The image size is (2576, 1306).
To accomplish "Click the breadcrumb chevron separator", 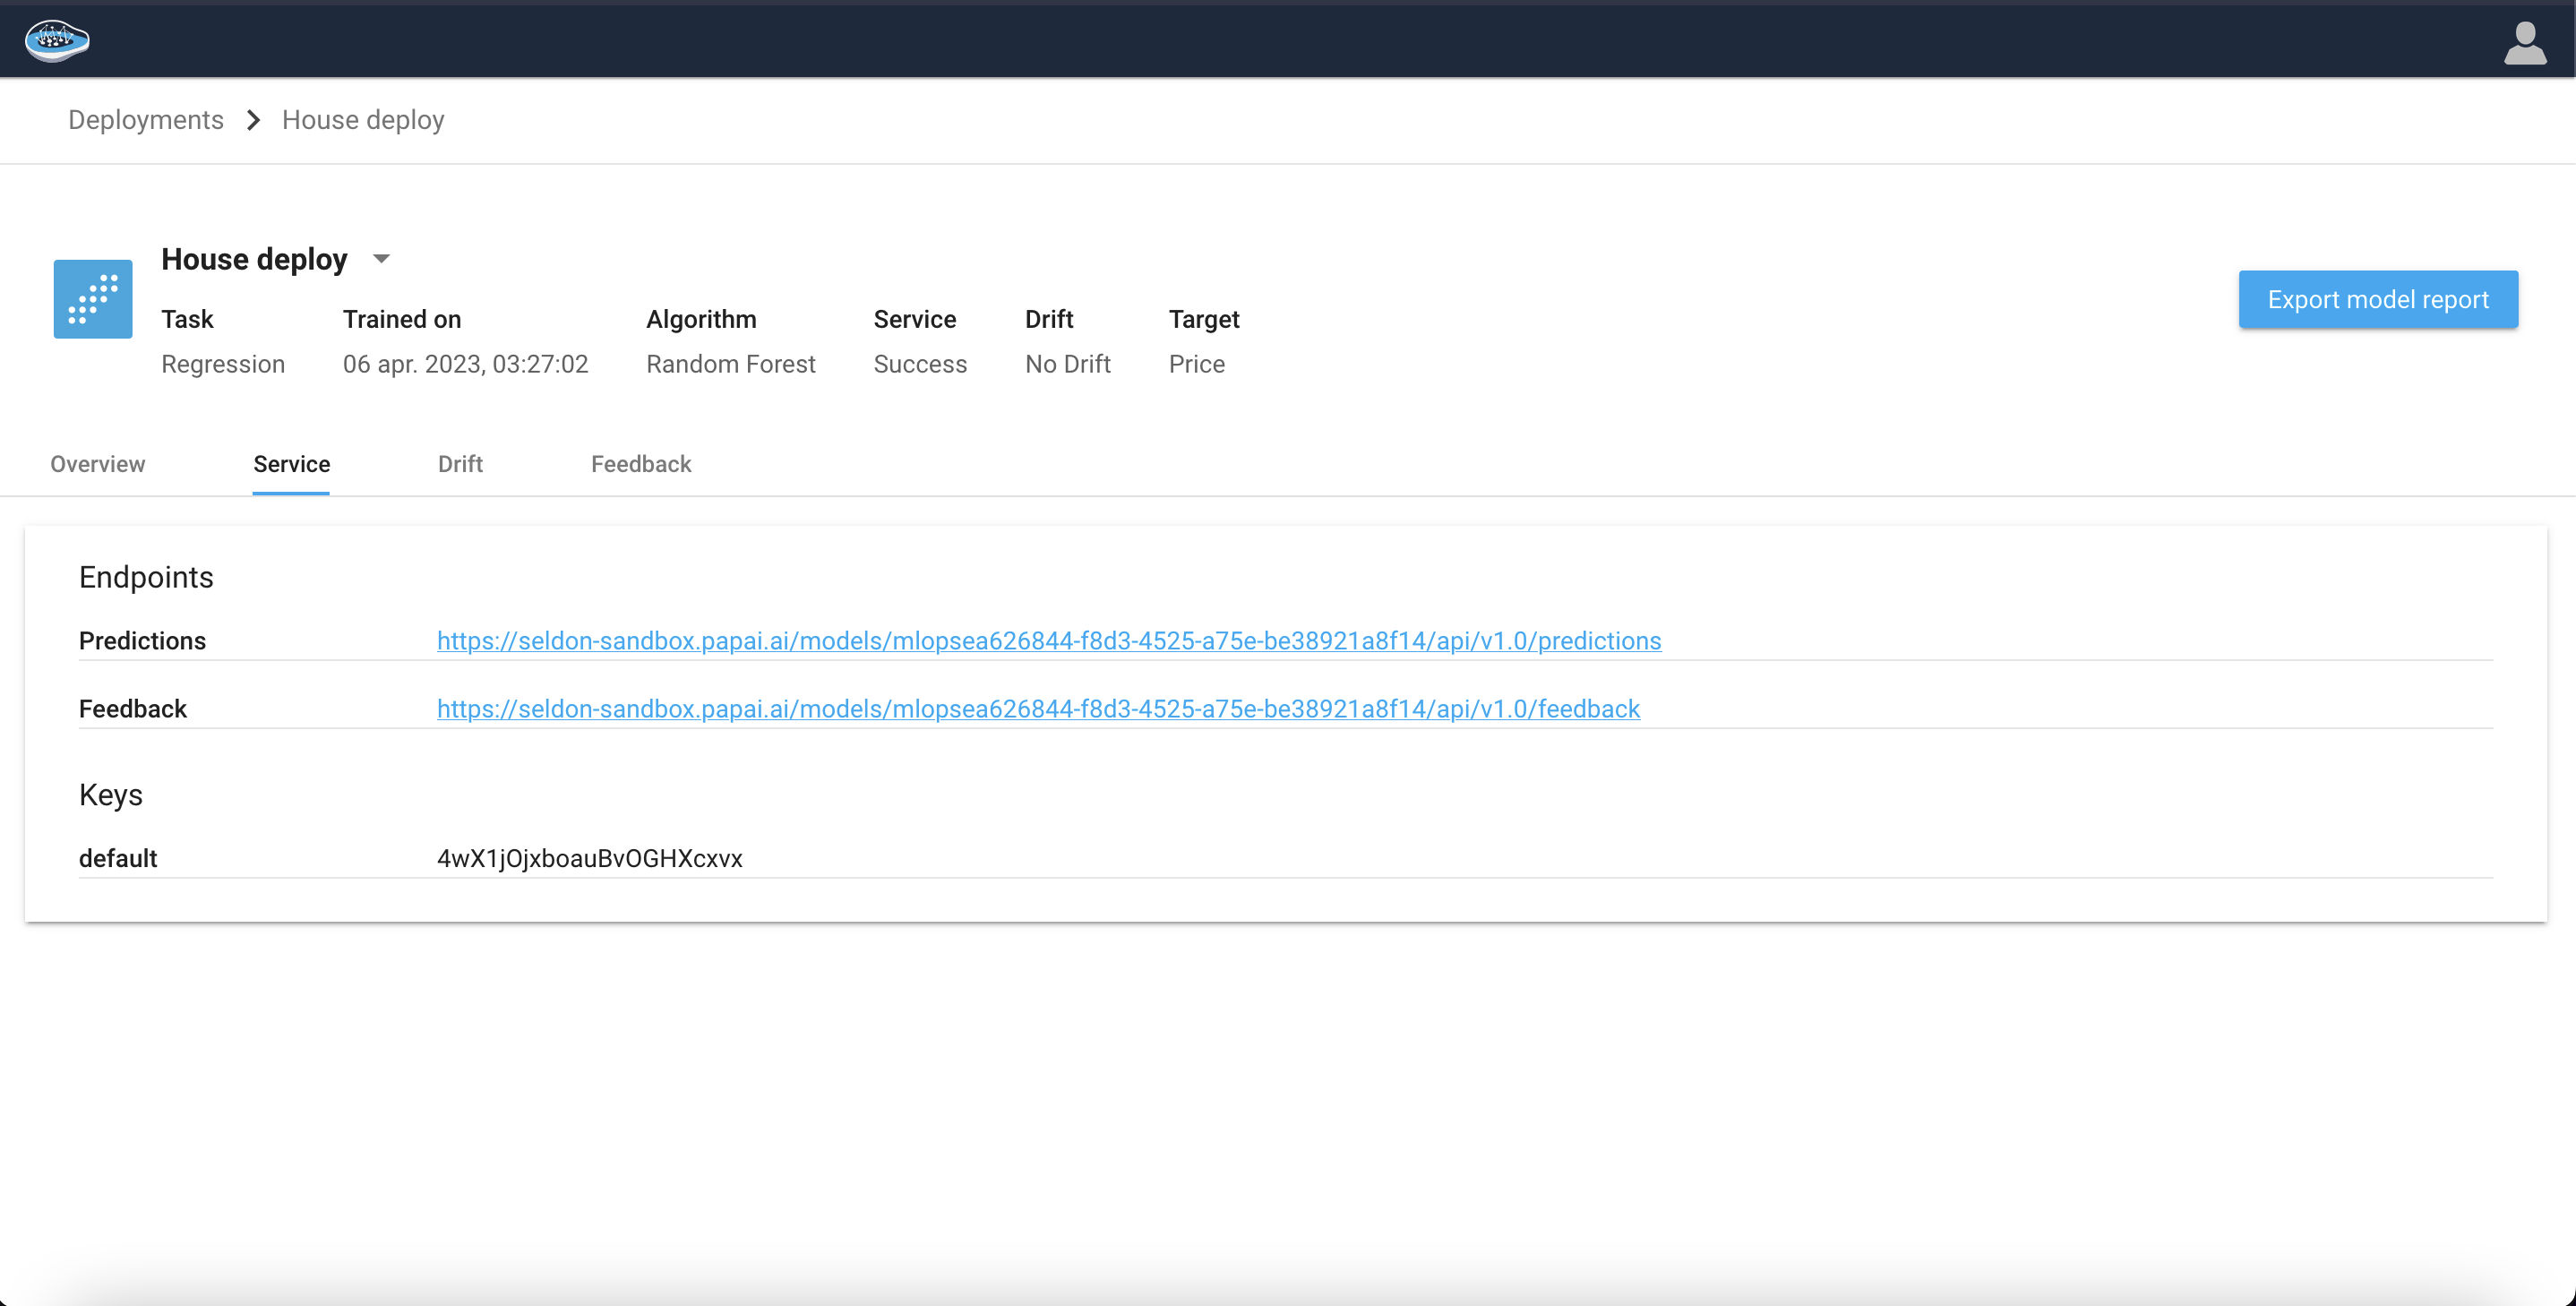I will tap(253, 120).
